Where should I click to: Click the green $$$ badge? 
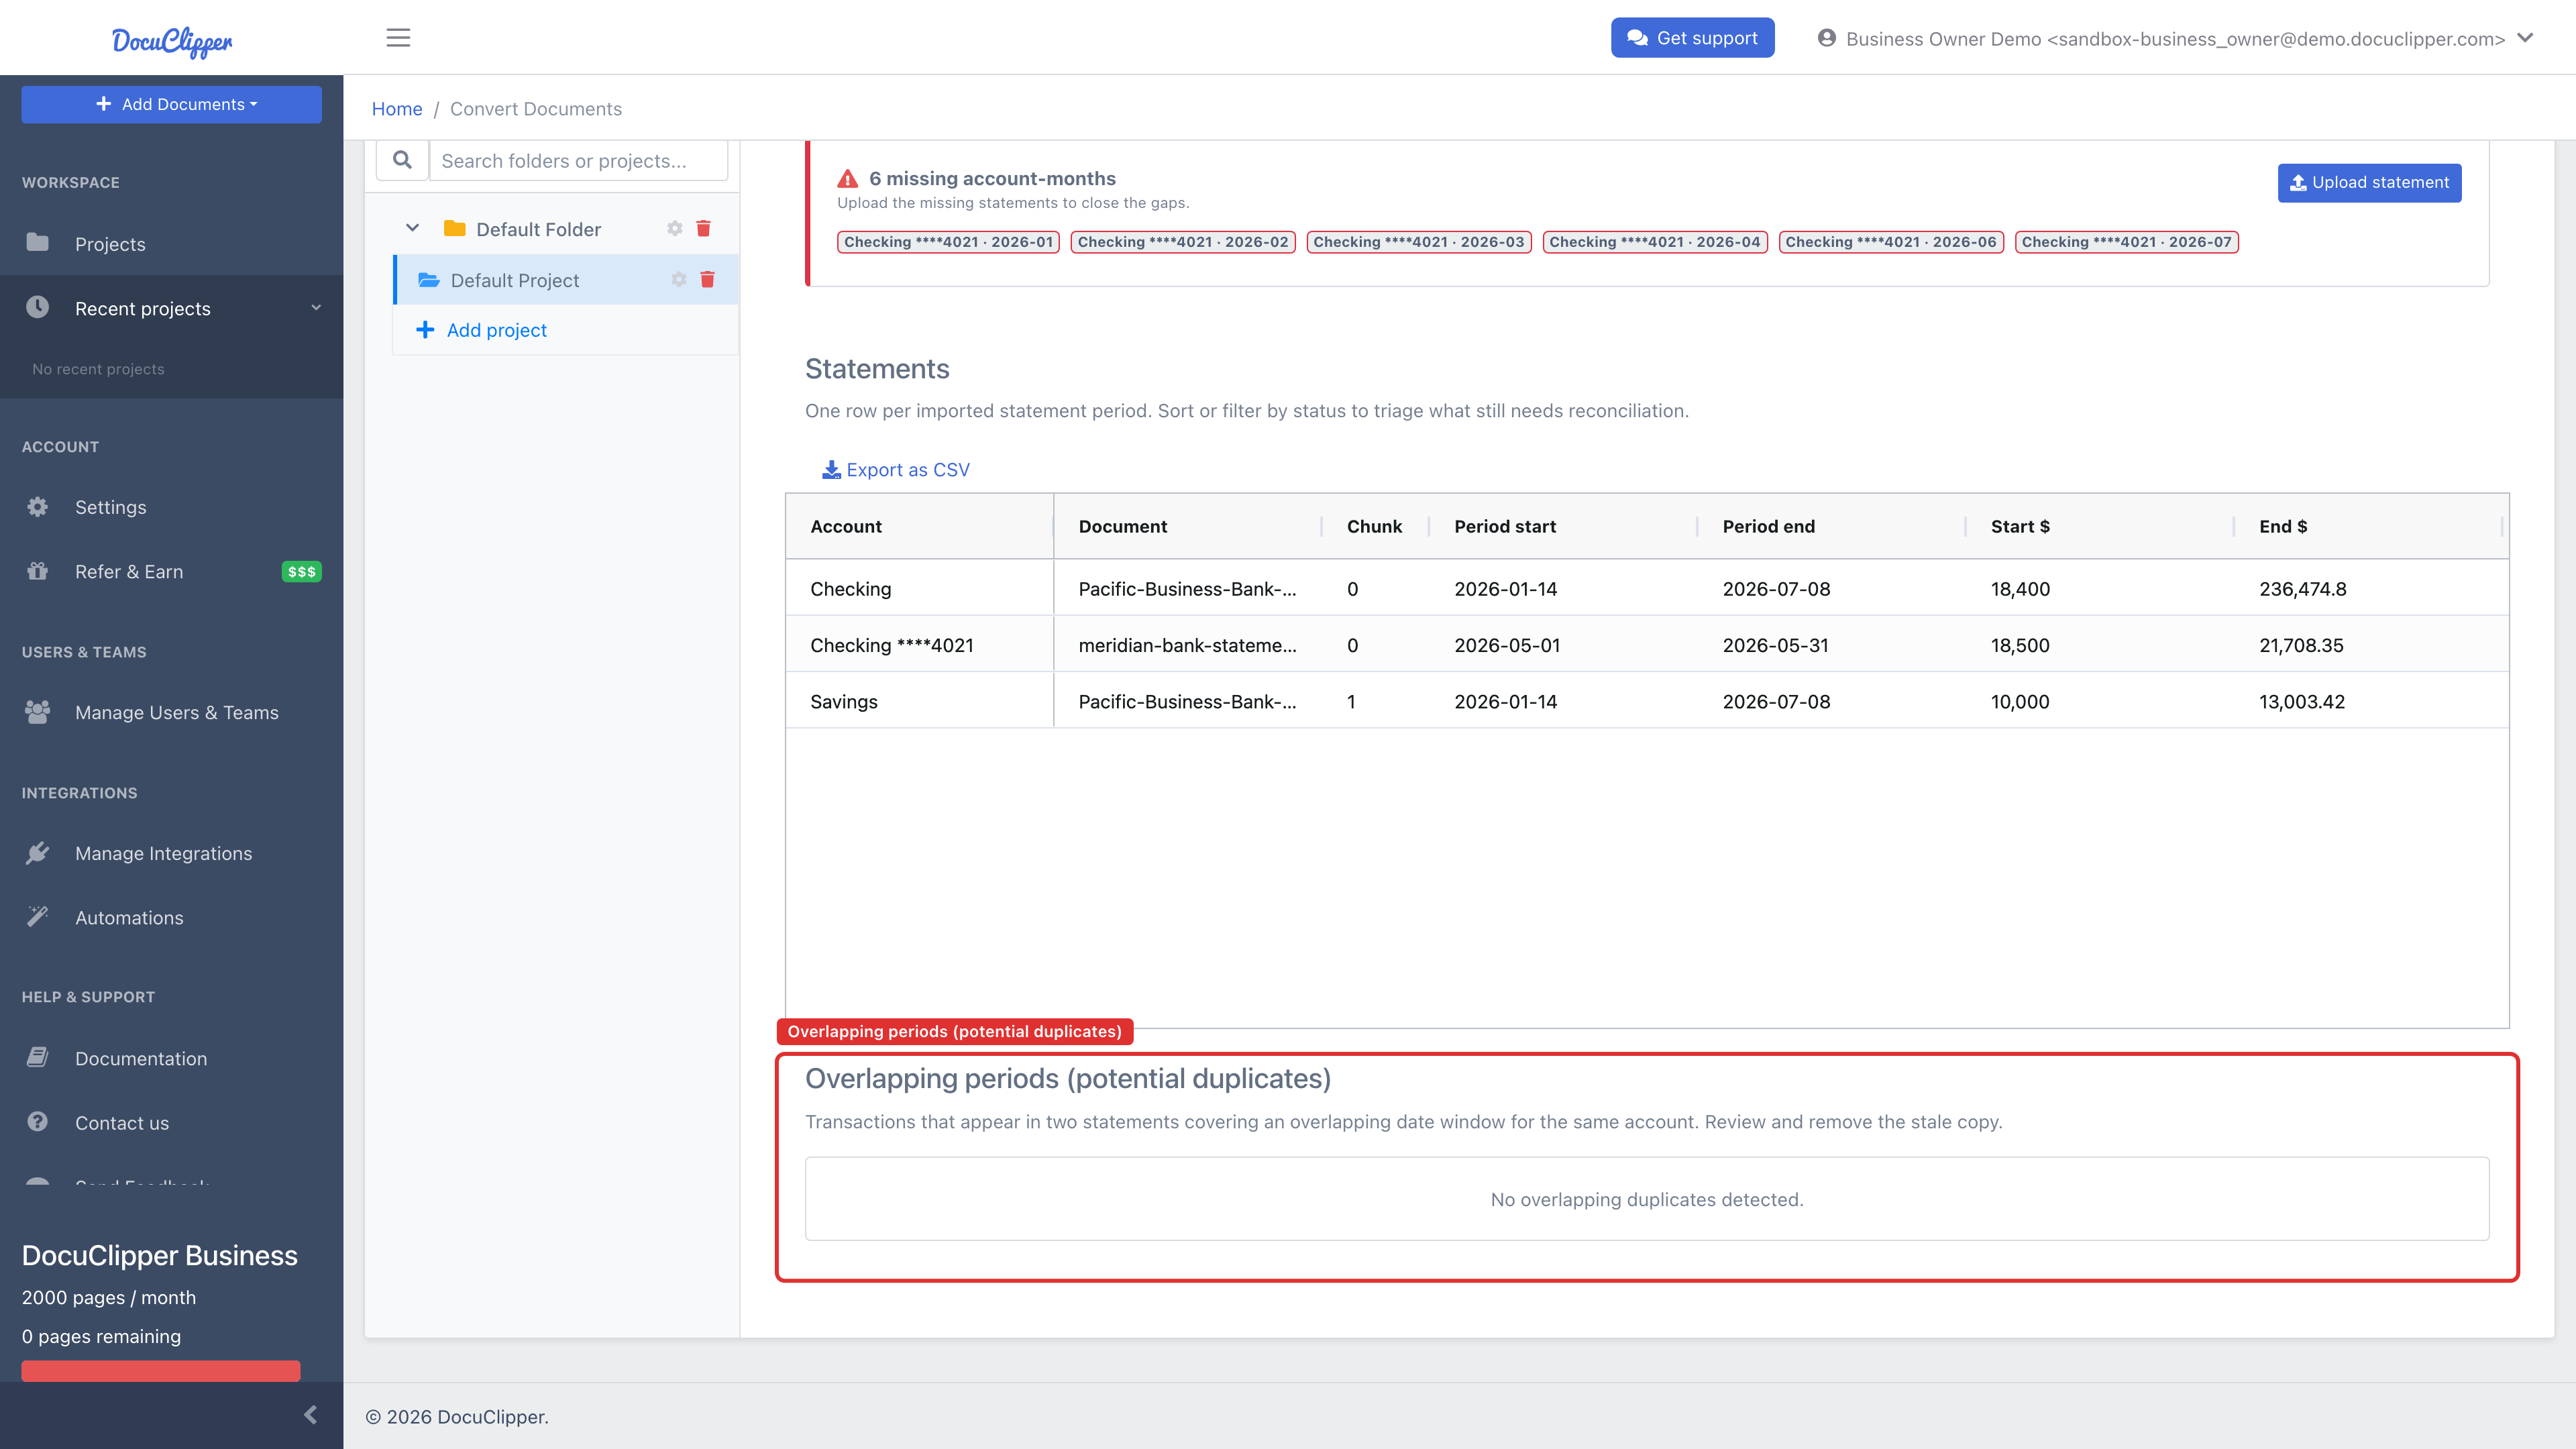[x=301, y=572]
